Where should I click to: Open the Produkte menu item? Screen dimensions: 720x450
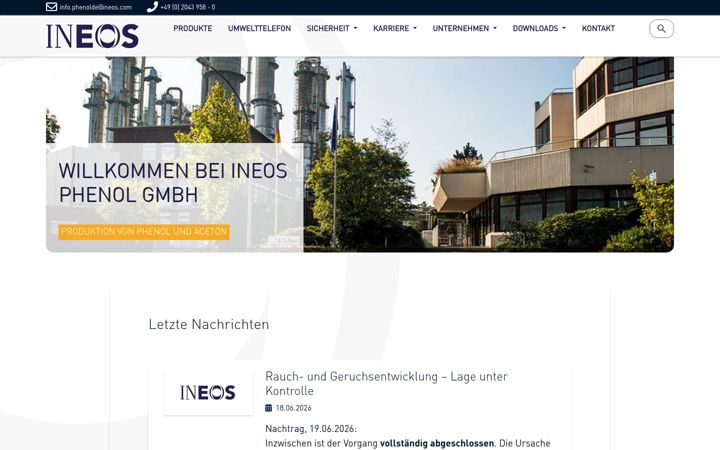point(193,28)
